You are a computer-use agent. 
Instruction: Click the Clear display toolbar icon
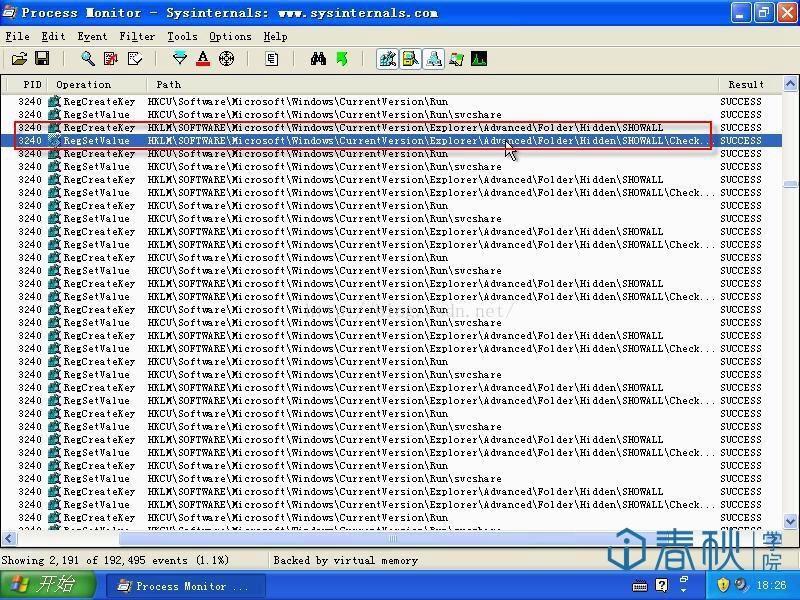[x=135, y=59]
